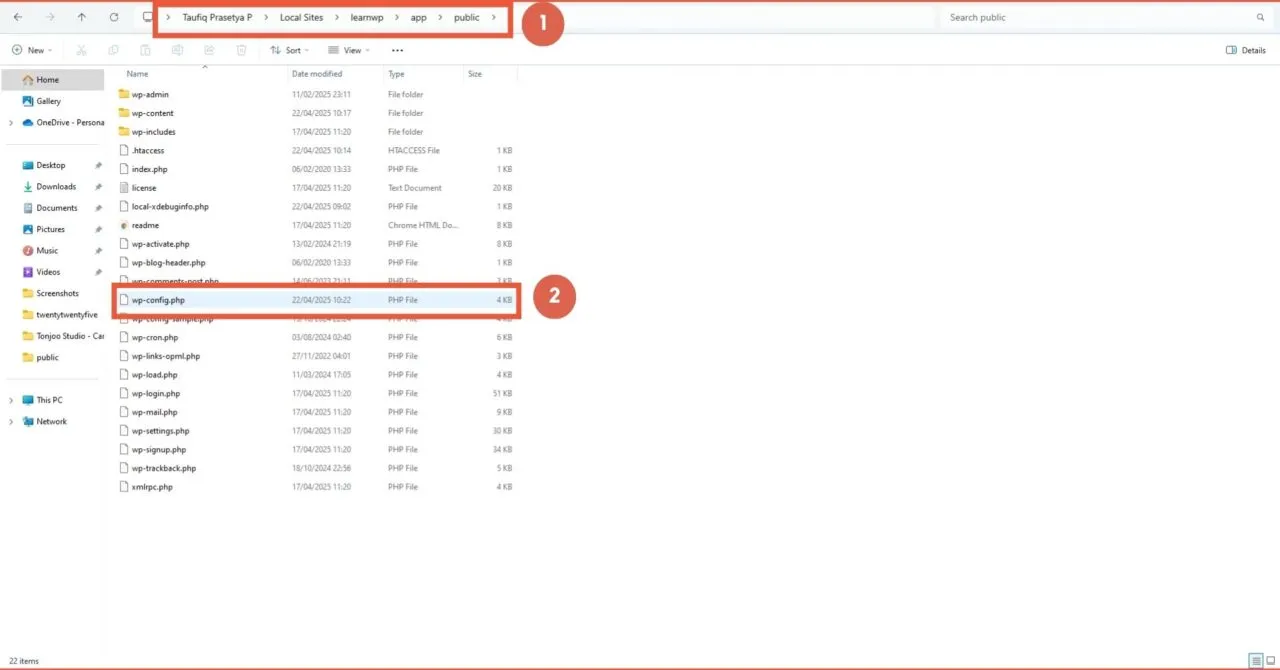The height and width of the screenshot is (670, 1280).
Task: Open the View menu
Action: pos(350,50)
